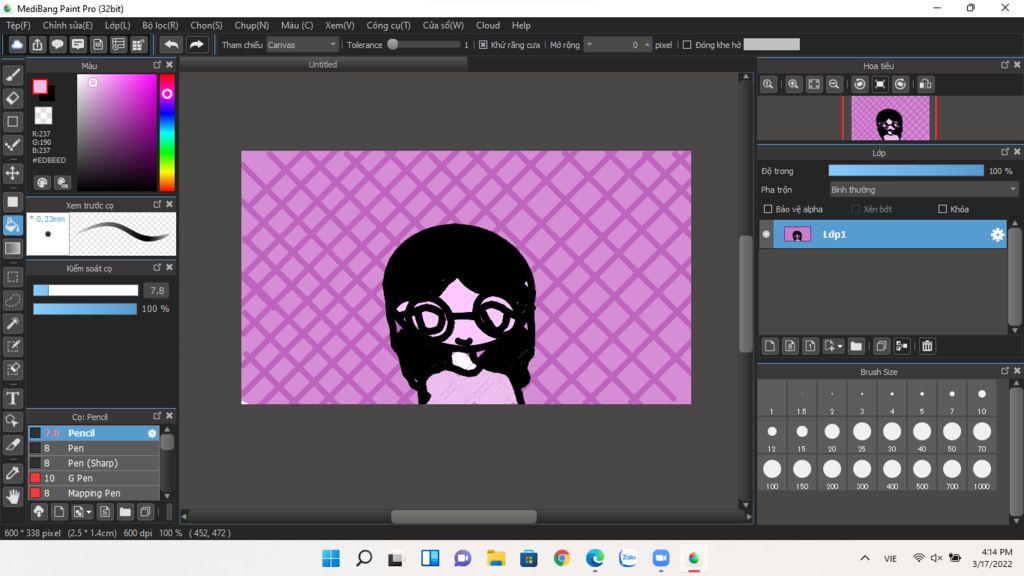Click the Redo arrow in toolbar
The height and width of the screenshot is (576, 1024).
coord(196,44)
